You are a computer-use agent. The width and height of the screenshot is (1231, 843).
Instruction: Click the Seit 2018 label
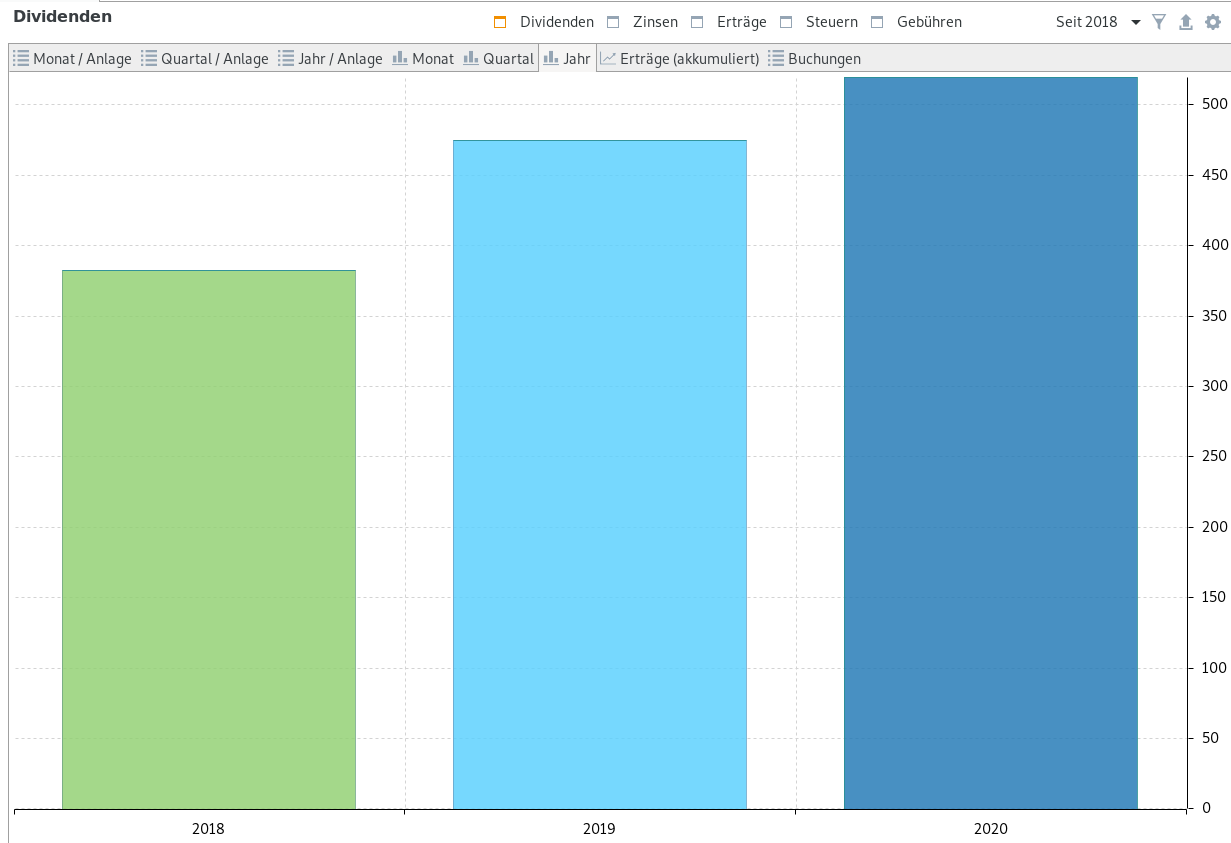click(x=1087, y=22)
